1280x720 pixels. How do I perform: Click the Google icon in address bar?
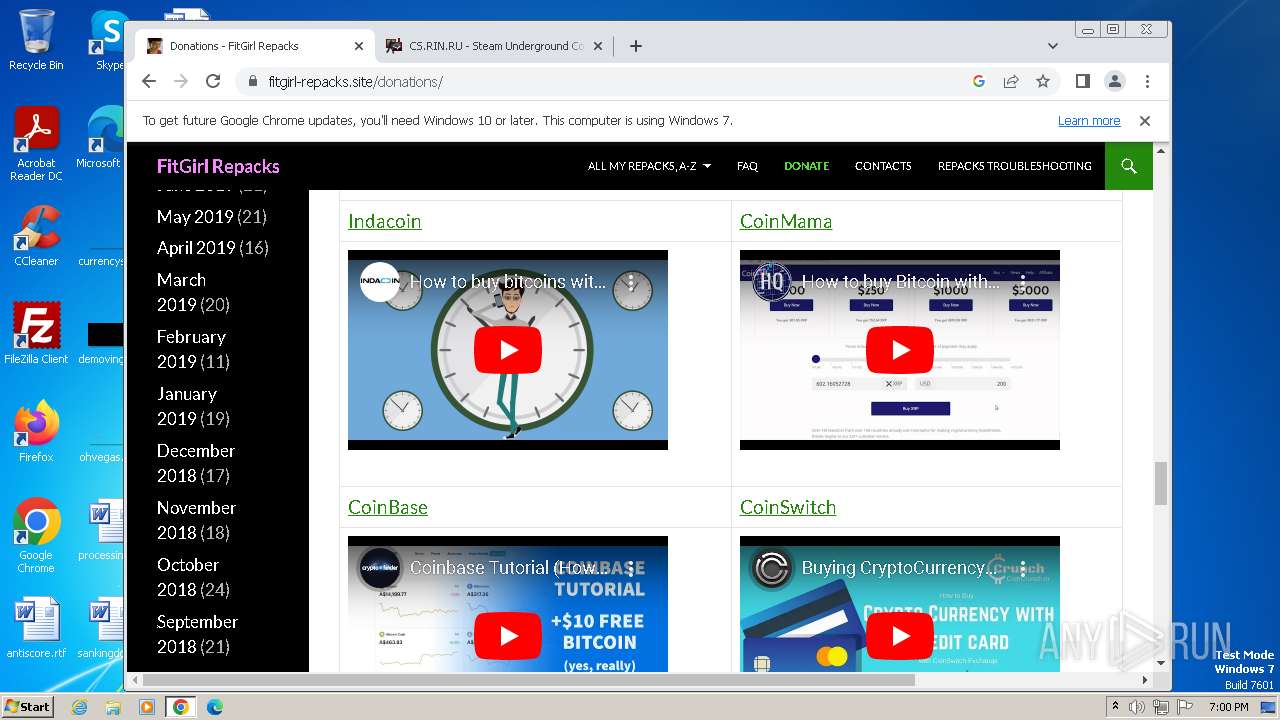coord(979,81)
